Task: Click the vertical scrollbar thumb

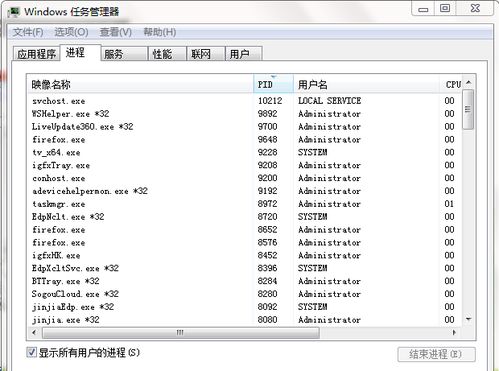Action: pyautogui.click(x=469, y=109)
